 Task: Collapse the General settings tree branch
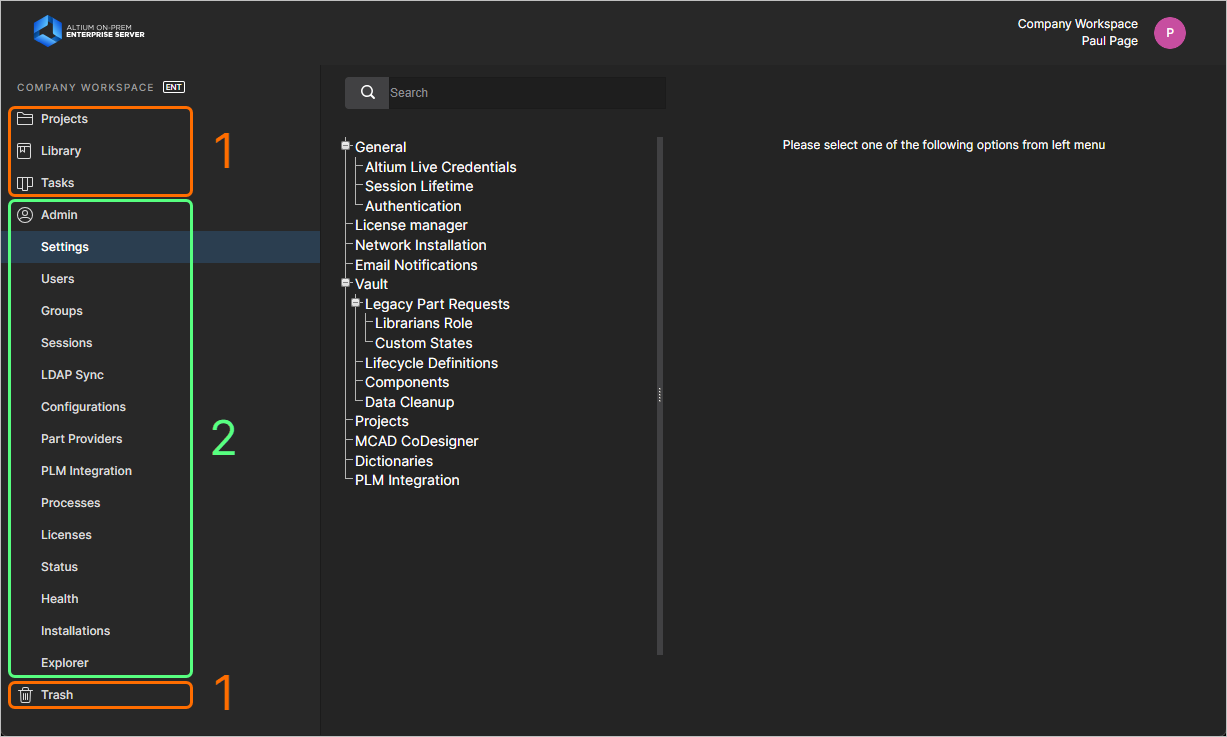click(x=345, y=145)
